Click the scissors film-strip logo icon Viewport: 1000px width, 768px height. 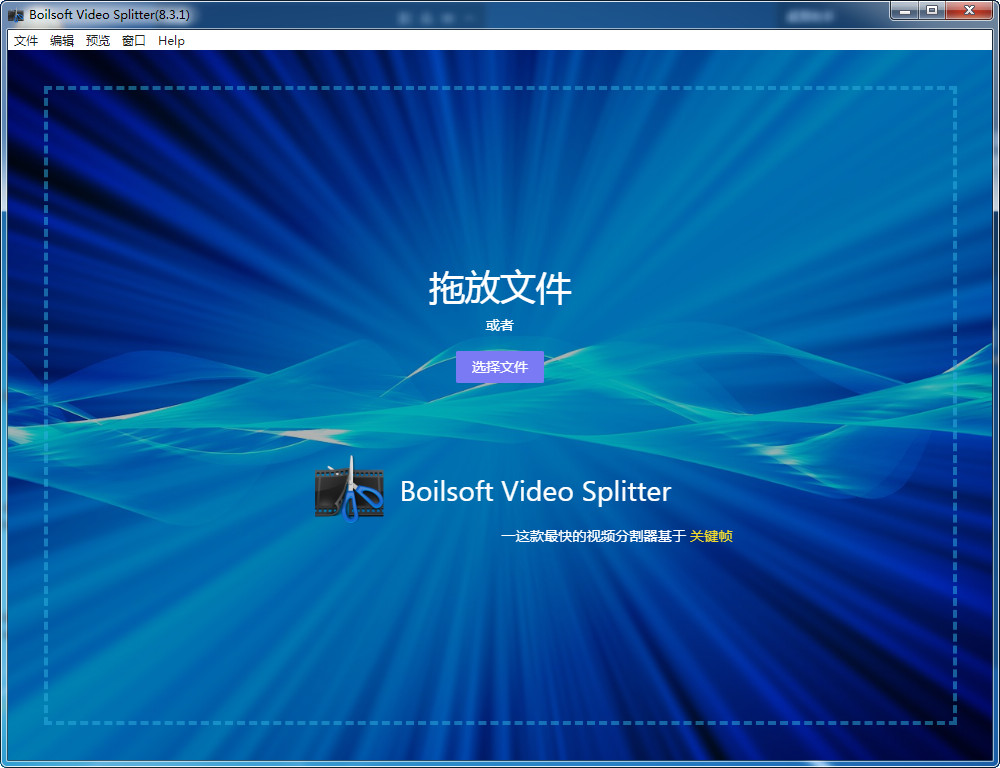349,489
